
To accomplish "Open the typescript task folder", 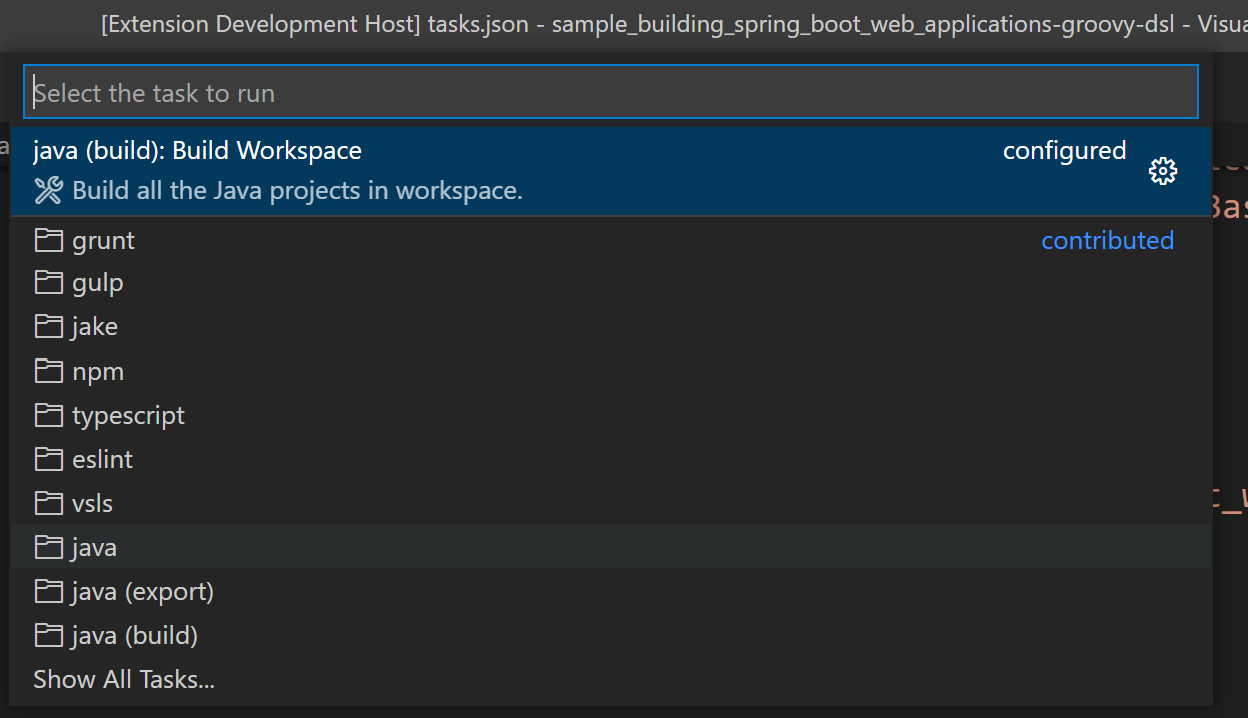I will coord(610,415).
